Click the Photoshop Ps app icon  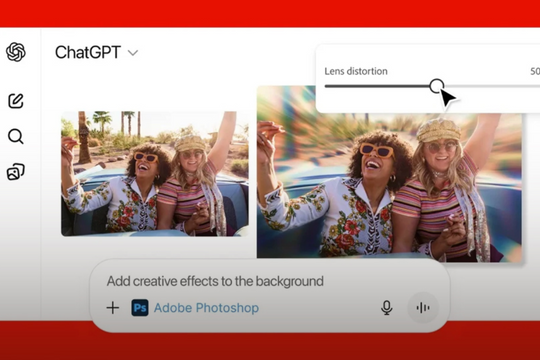point(140,308)
